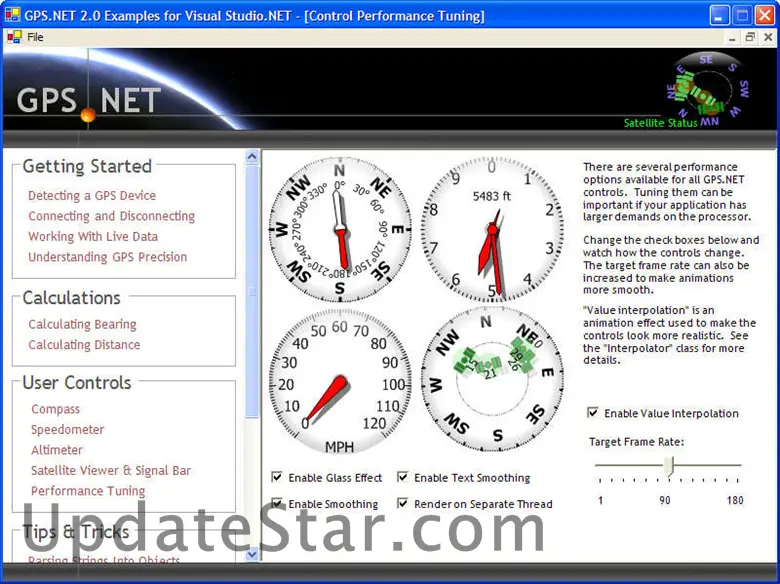The height and width of the screenshot is (584, 780).
Task: Open Satellite Viewer & Signal Bar link
Action: (111, 470)
